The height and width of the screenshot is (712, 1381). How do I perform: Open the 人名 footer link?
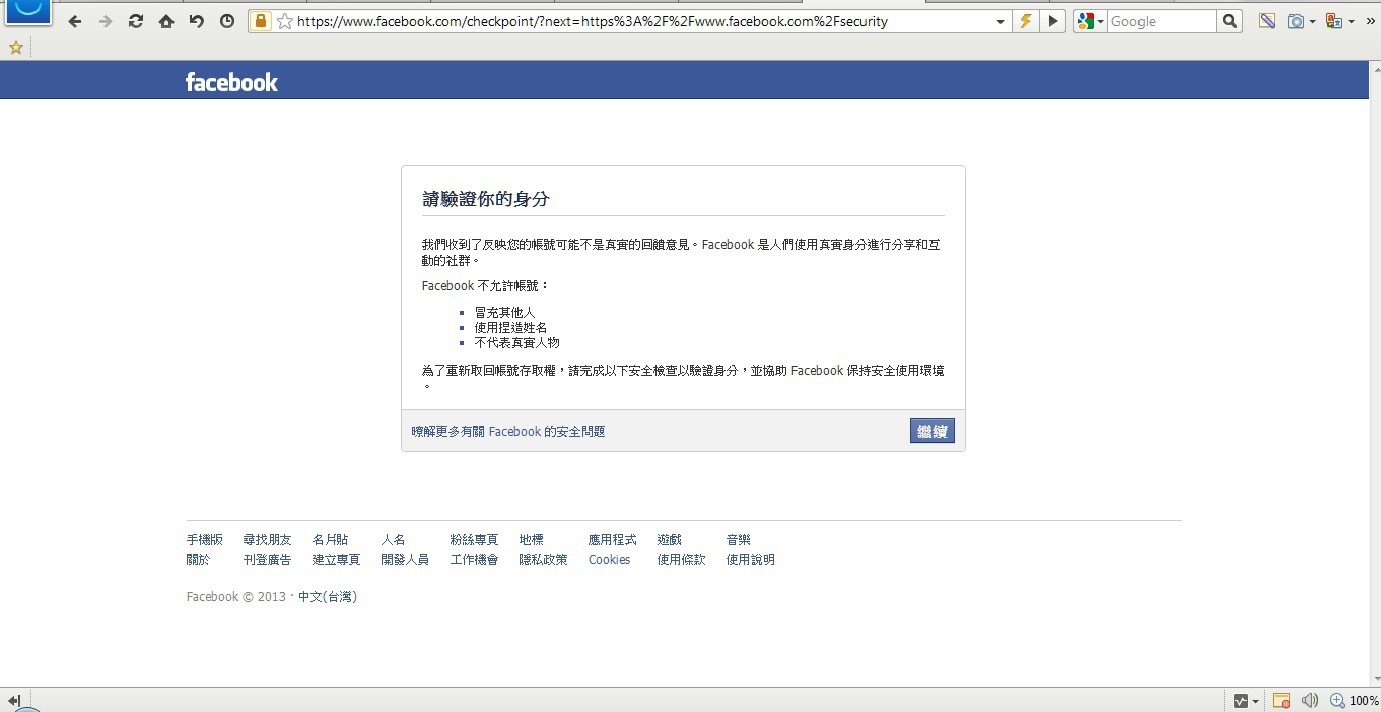tap(393, 540)
